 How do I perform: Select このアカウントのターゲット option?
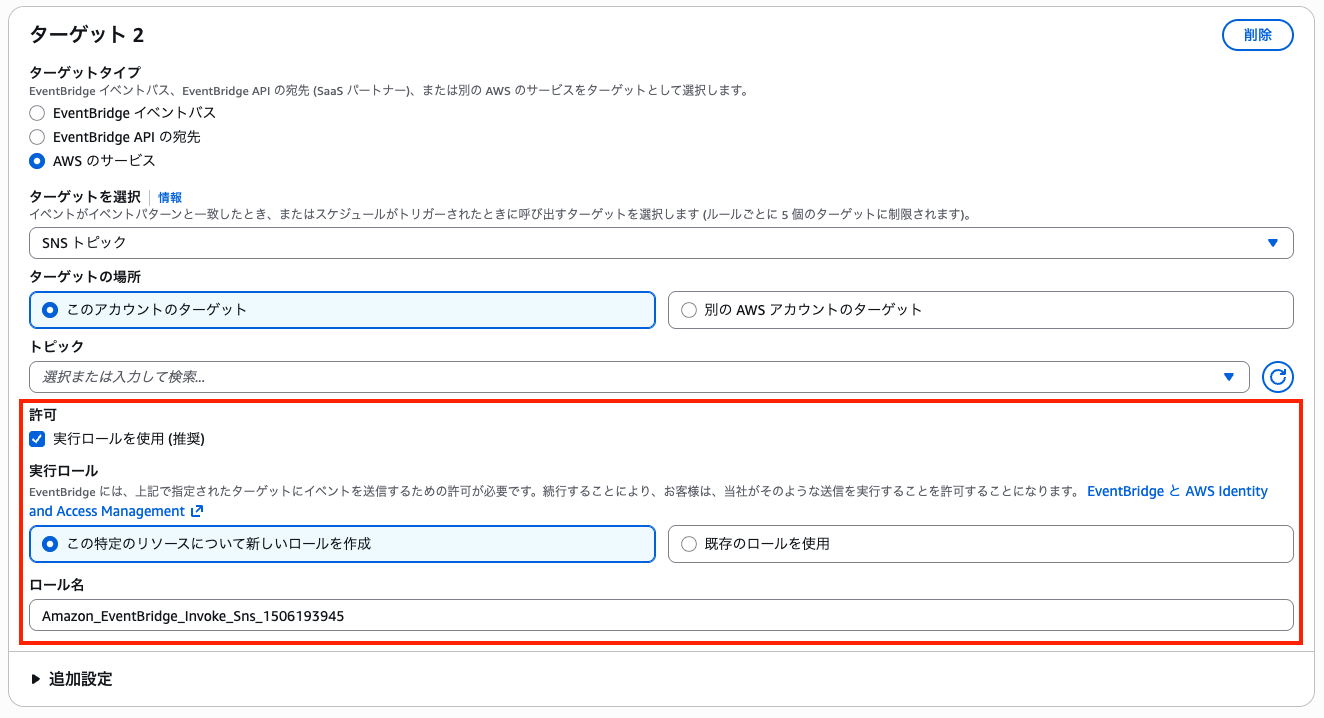pyautogui.click(x=49, y=309)
